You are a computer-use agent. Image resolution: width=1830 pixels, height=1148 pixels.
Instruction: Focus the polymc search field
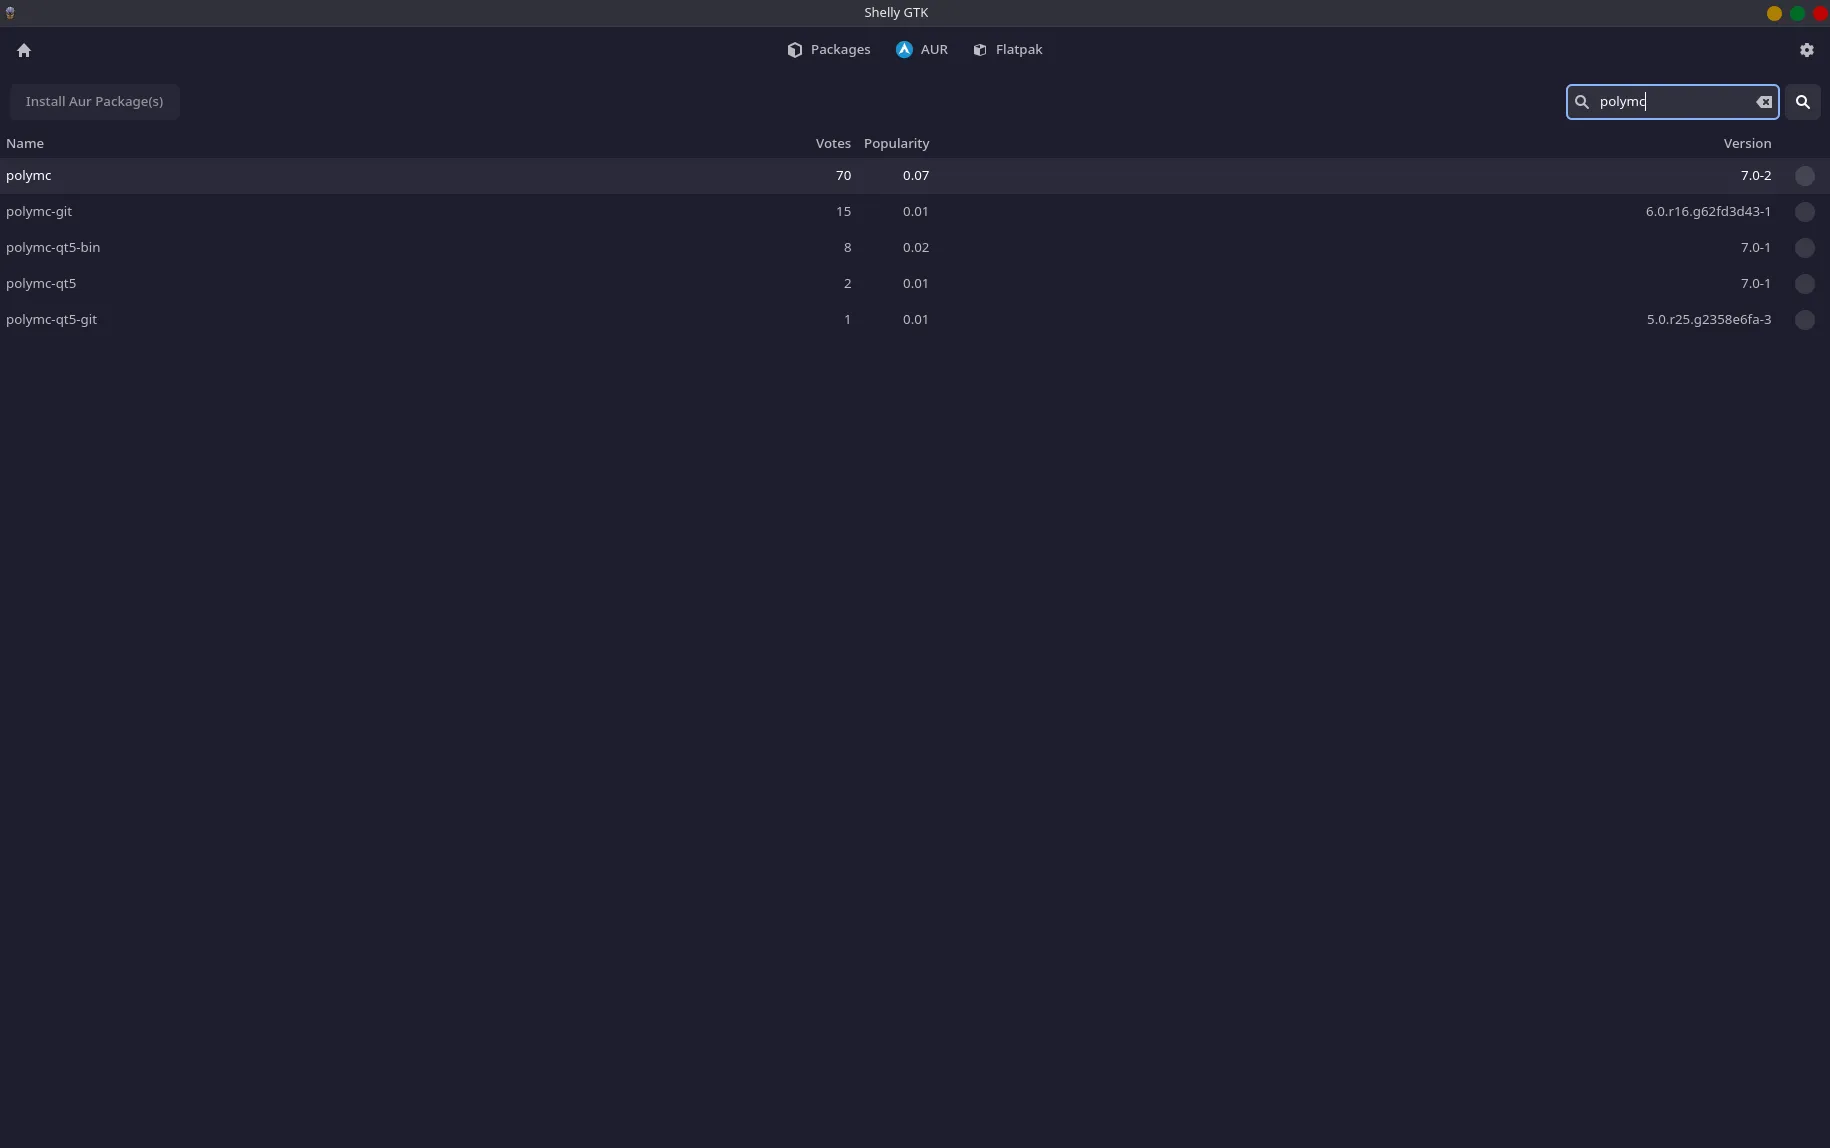tap(1672, 102)
